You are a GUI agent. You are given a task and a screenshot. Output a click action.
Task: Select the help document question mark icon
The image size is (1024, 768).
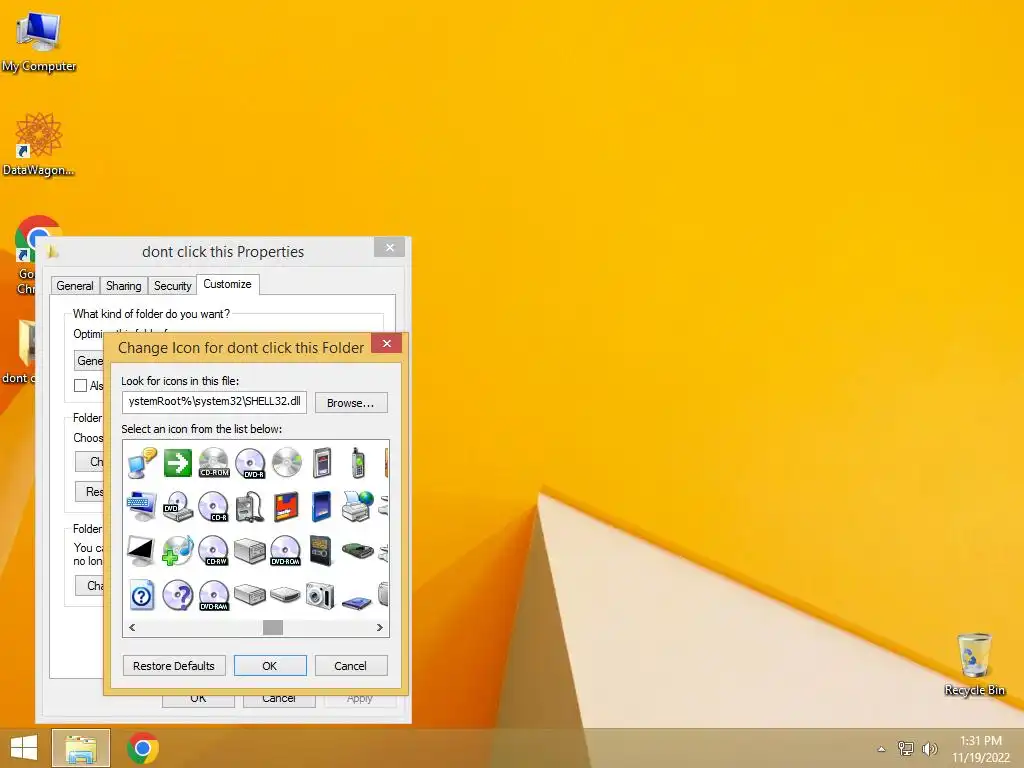[x=142, y=595]
